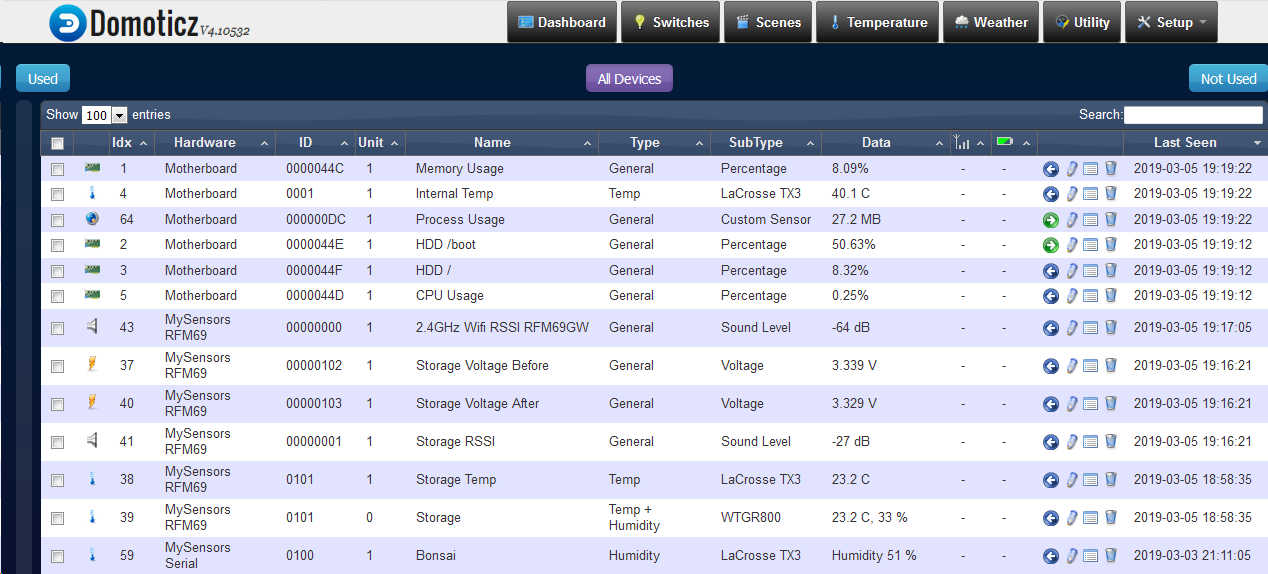Delete Storage RSSI with its trash icon
The image size is (1268, 574).
pyautogui.click(x=1110, y=441)
